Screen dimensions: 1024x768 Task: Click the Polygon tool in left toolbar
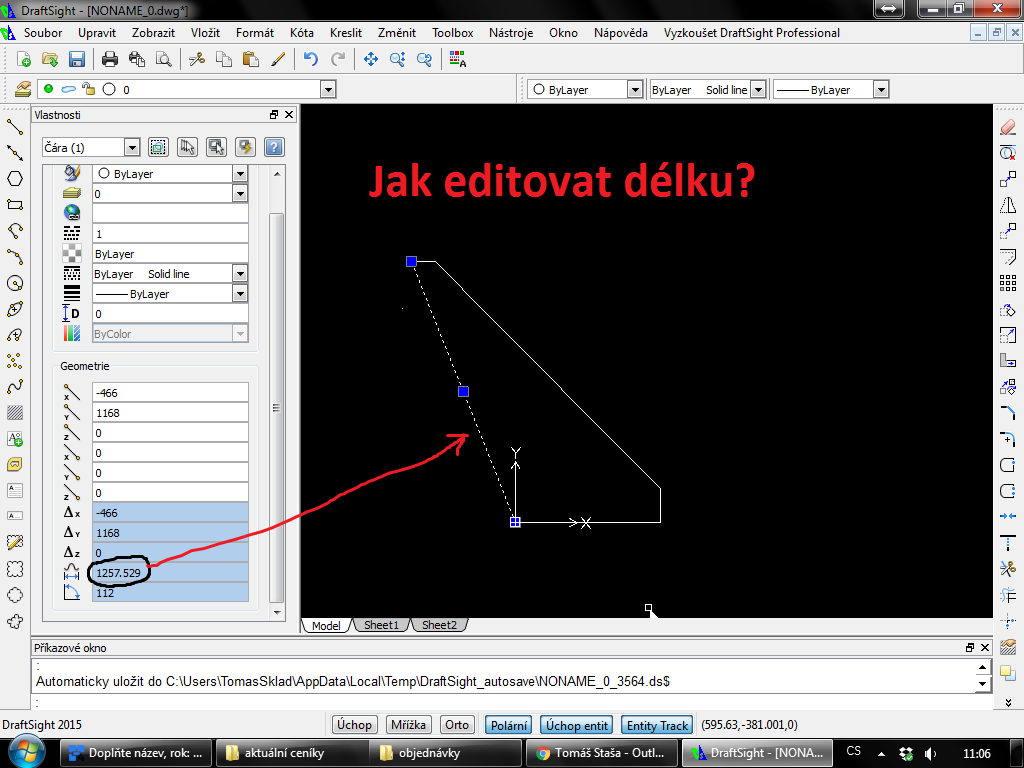tap(15, 179)
